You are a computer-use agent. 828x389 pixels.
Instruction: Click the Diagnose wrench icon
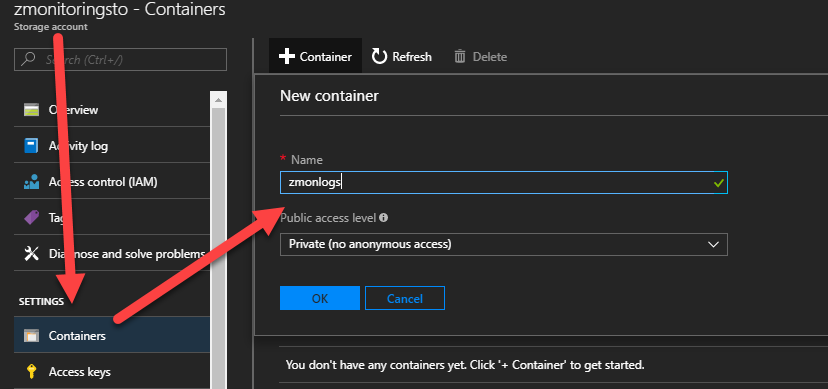(x=32, y=254)
